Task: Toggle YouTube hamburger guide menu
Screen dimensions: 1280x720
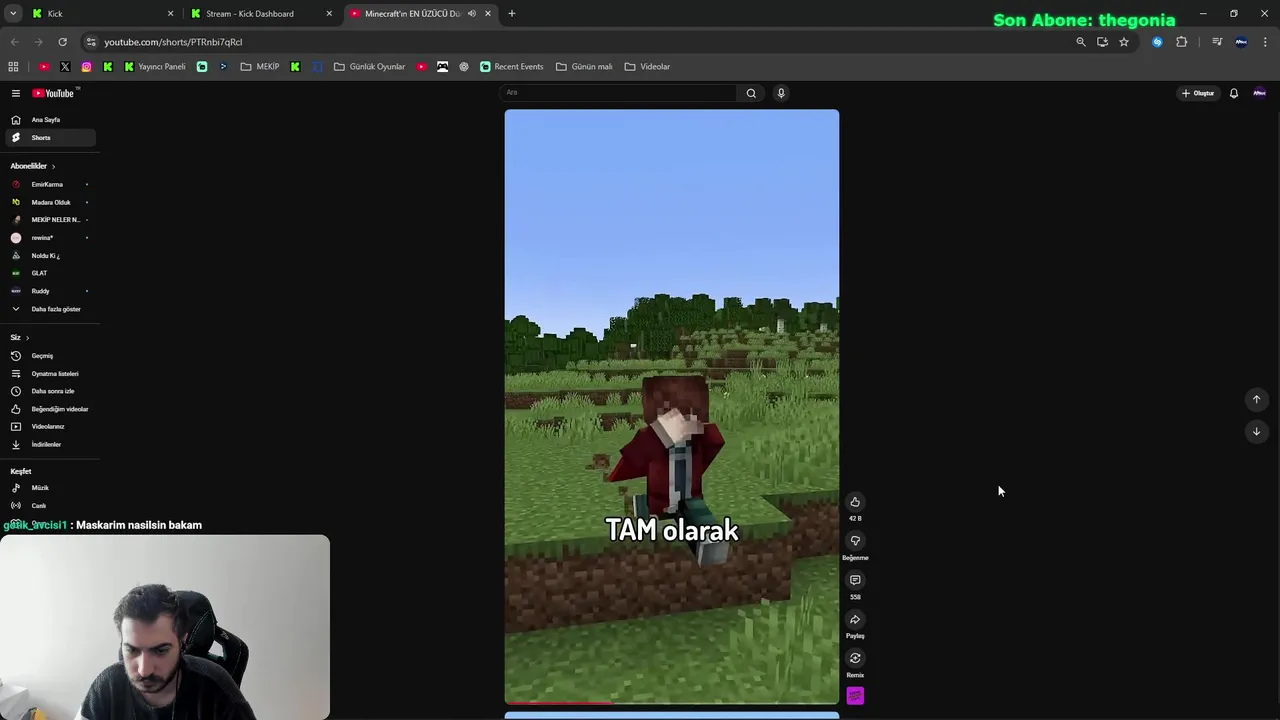Action: click(16, 93)
